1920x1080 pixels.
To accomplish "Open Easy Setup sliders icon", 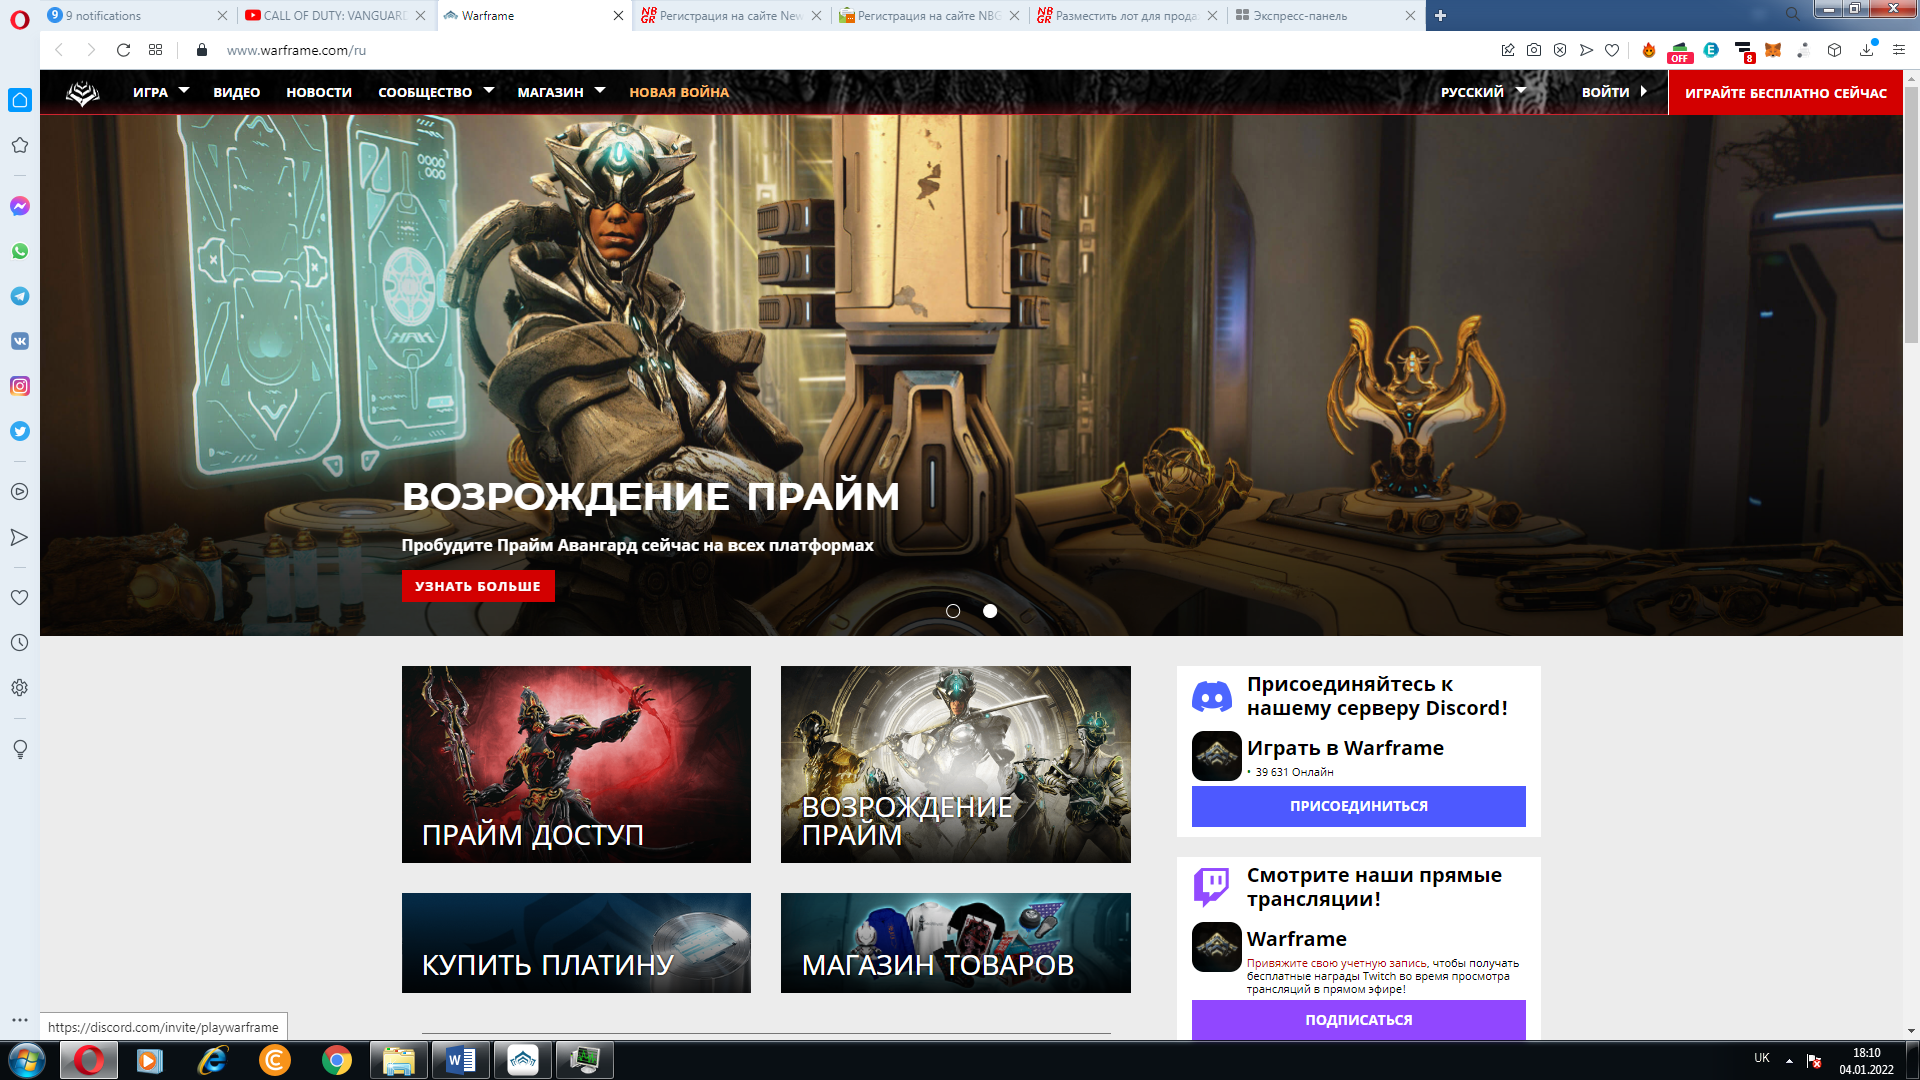I will click(x=1899, y=50).
